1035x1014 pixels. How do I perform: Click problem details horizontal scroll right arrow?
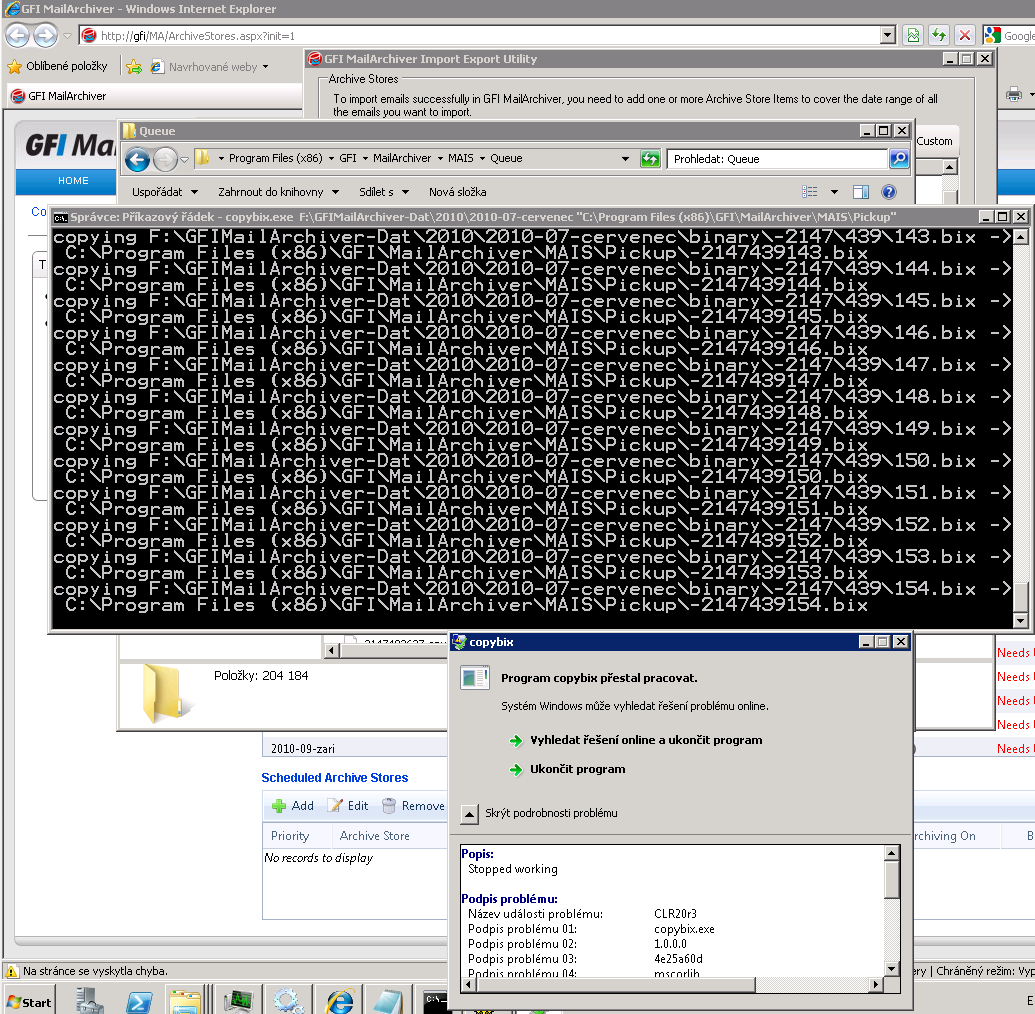[876, 984]
